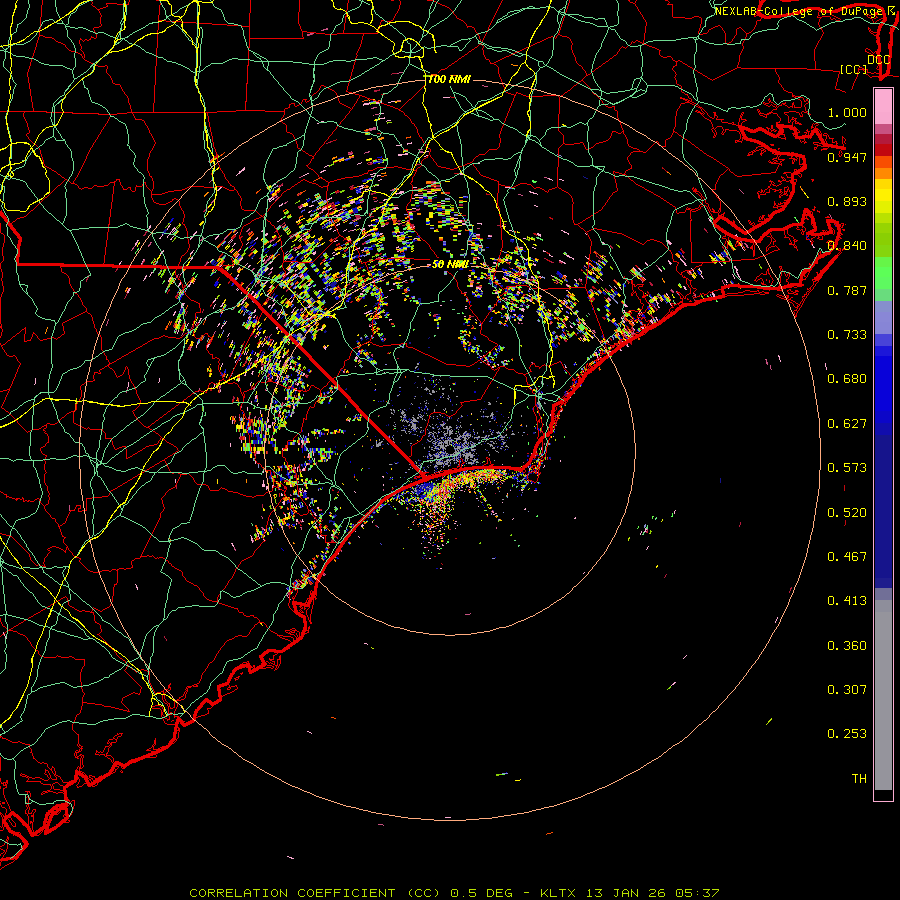Click the DCC product label
Image resolution: width=900 pixels, height=900 pixels.
(878, 59)
